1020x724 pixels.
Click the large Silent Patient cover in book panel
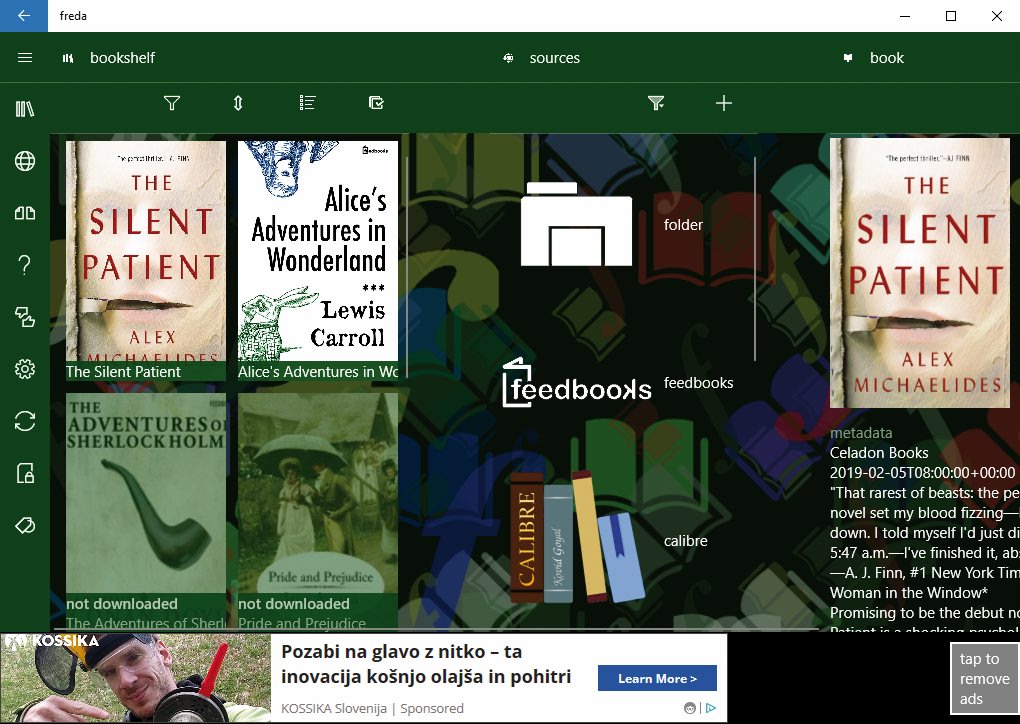click(x=920, y=273)
